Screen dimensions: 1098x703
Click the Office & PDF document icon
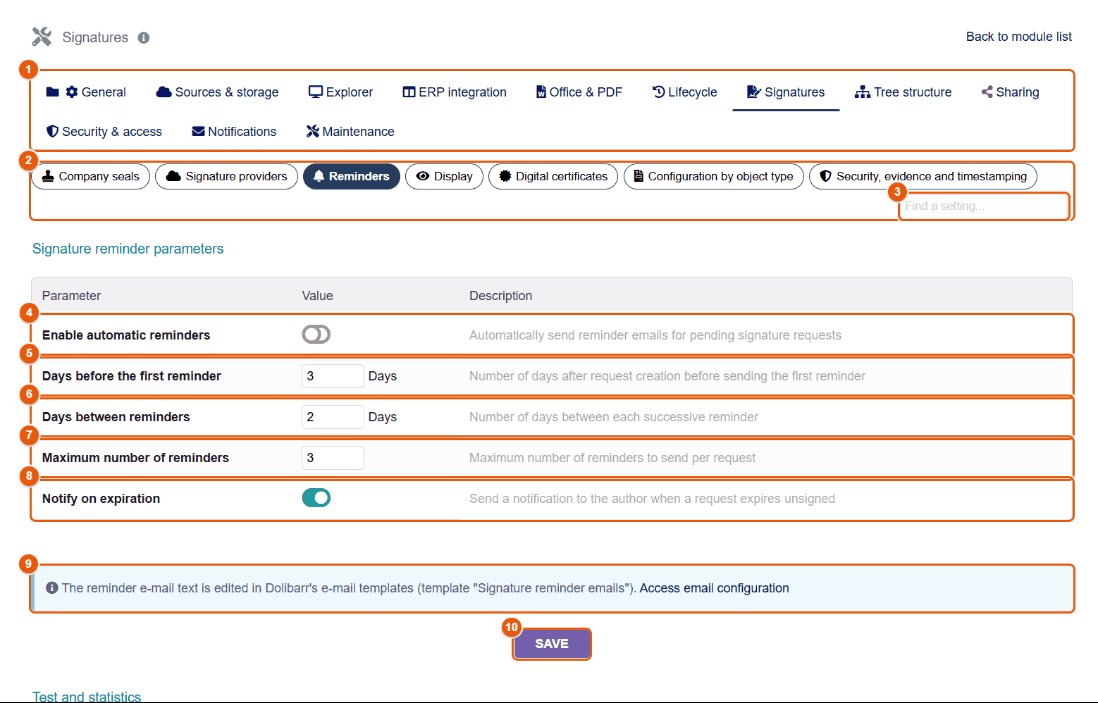[541, 92]
